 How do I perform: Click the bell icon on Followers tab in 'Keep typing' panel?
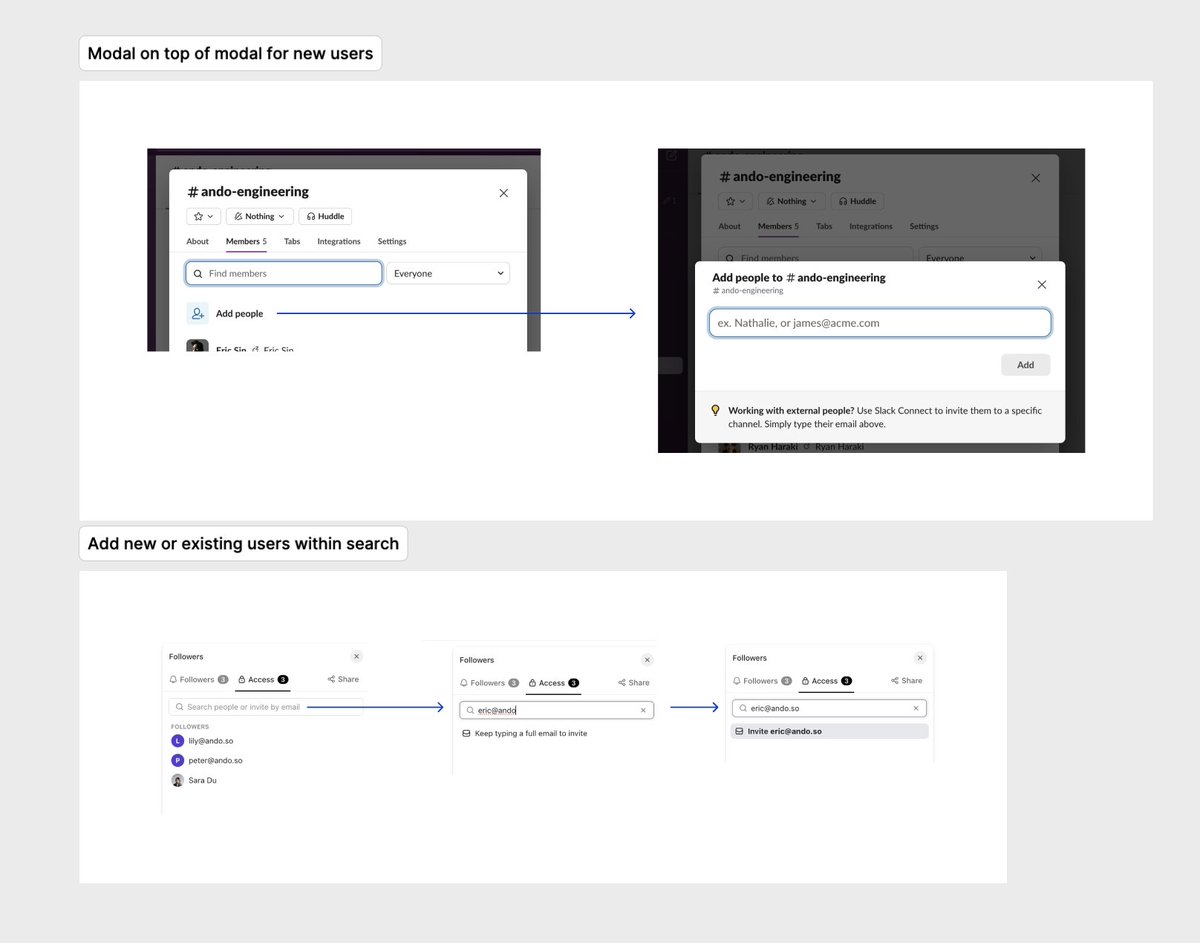pos(464,683)
